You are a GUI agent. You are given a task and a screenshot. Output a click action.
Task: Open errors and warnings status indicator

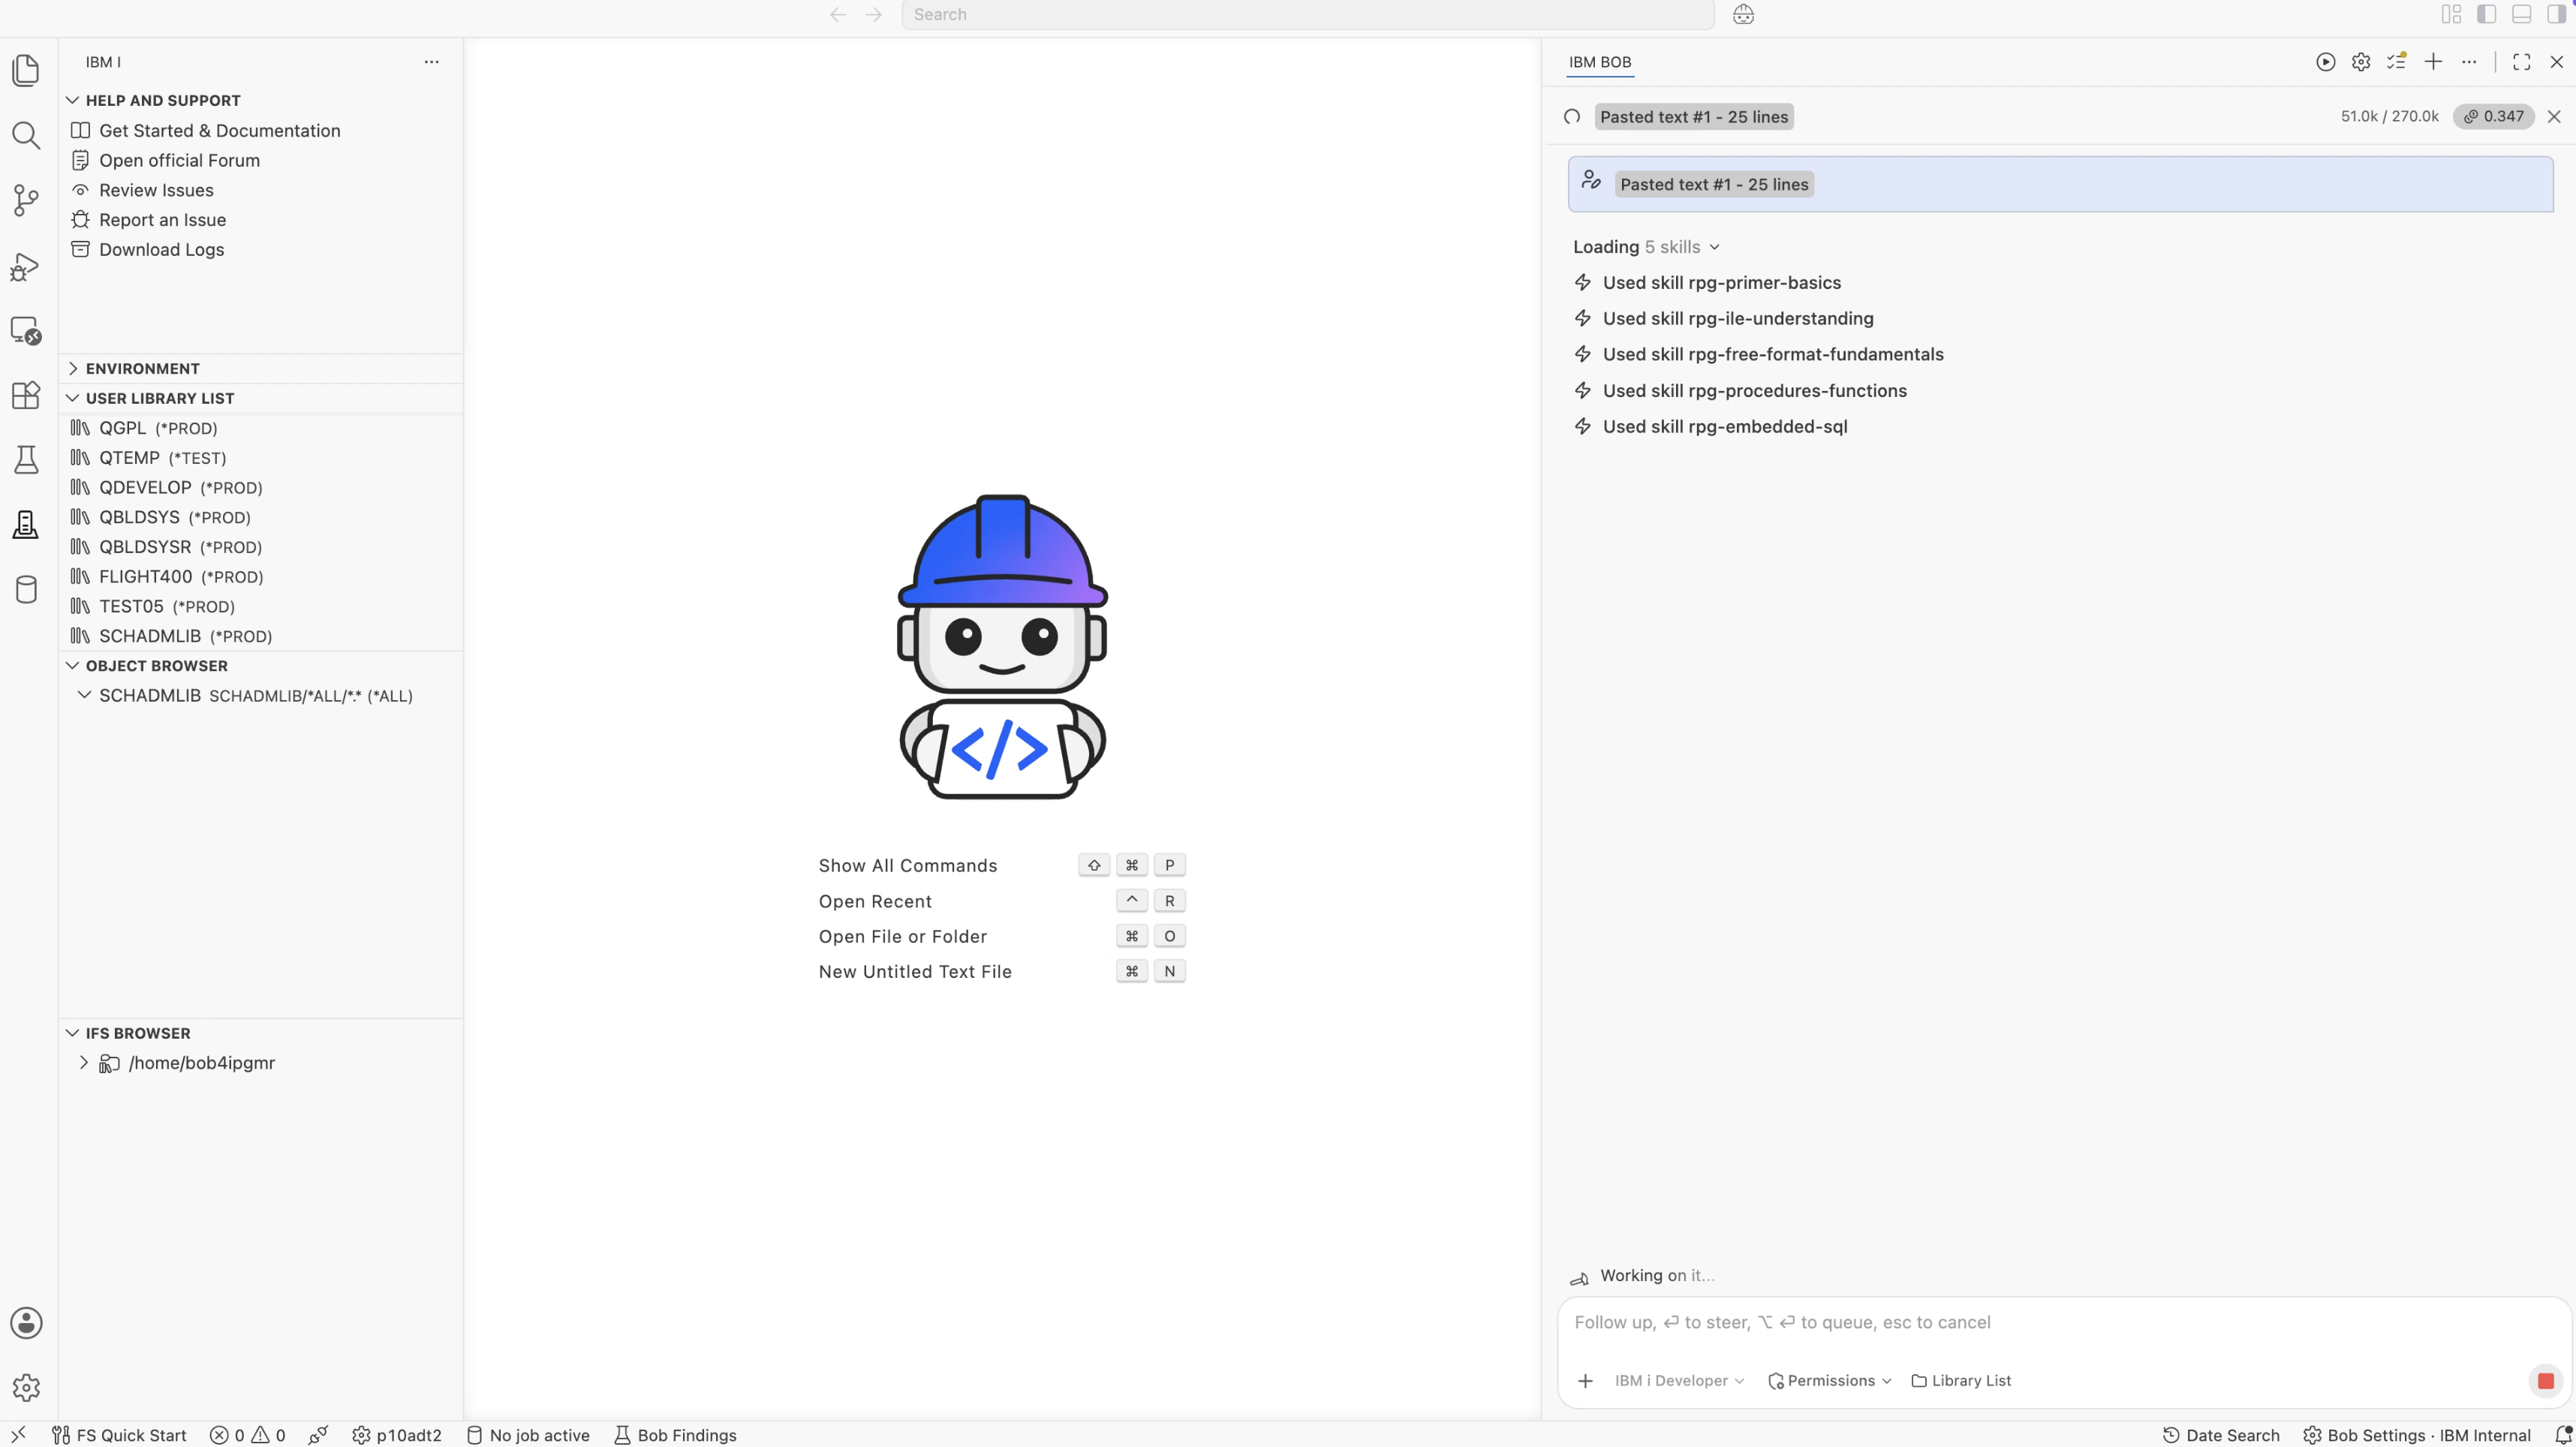click(x=247, y=1435)
